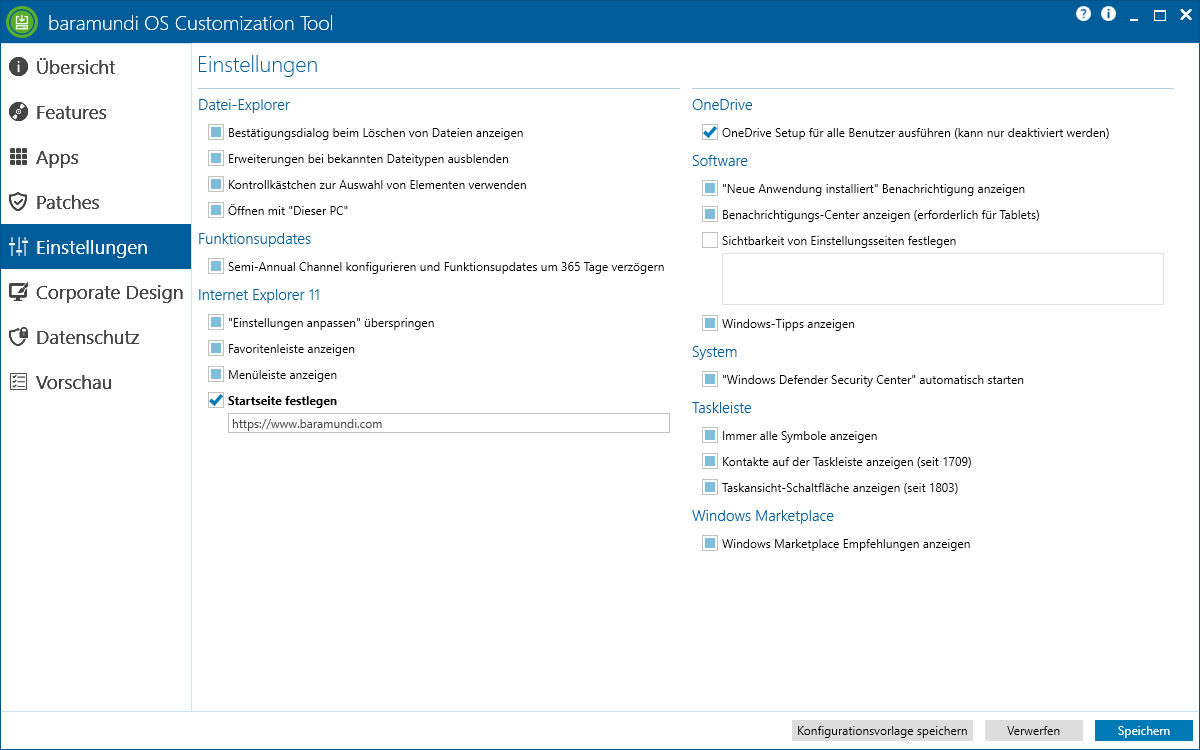Screen dimensions: 1200x750
Task: Toggle Favoritenleiste anzeigen checkbox
Action: pos(215,348)
